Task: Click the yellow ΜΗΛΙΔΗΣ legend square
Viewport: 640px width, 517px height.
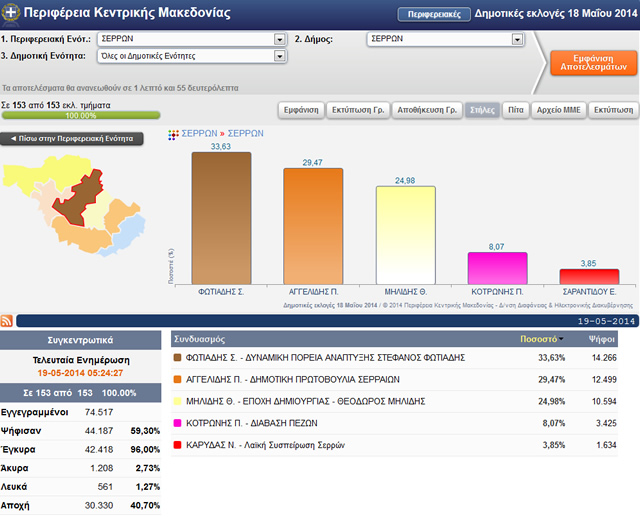Action: 178,401
